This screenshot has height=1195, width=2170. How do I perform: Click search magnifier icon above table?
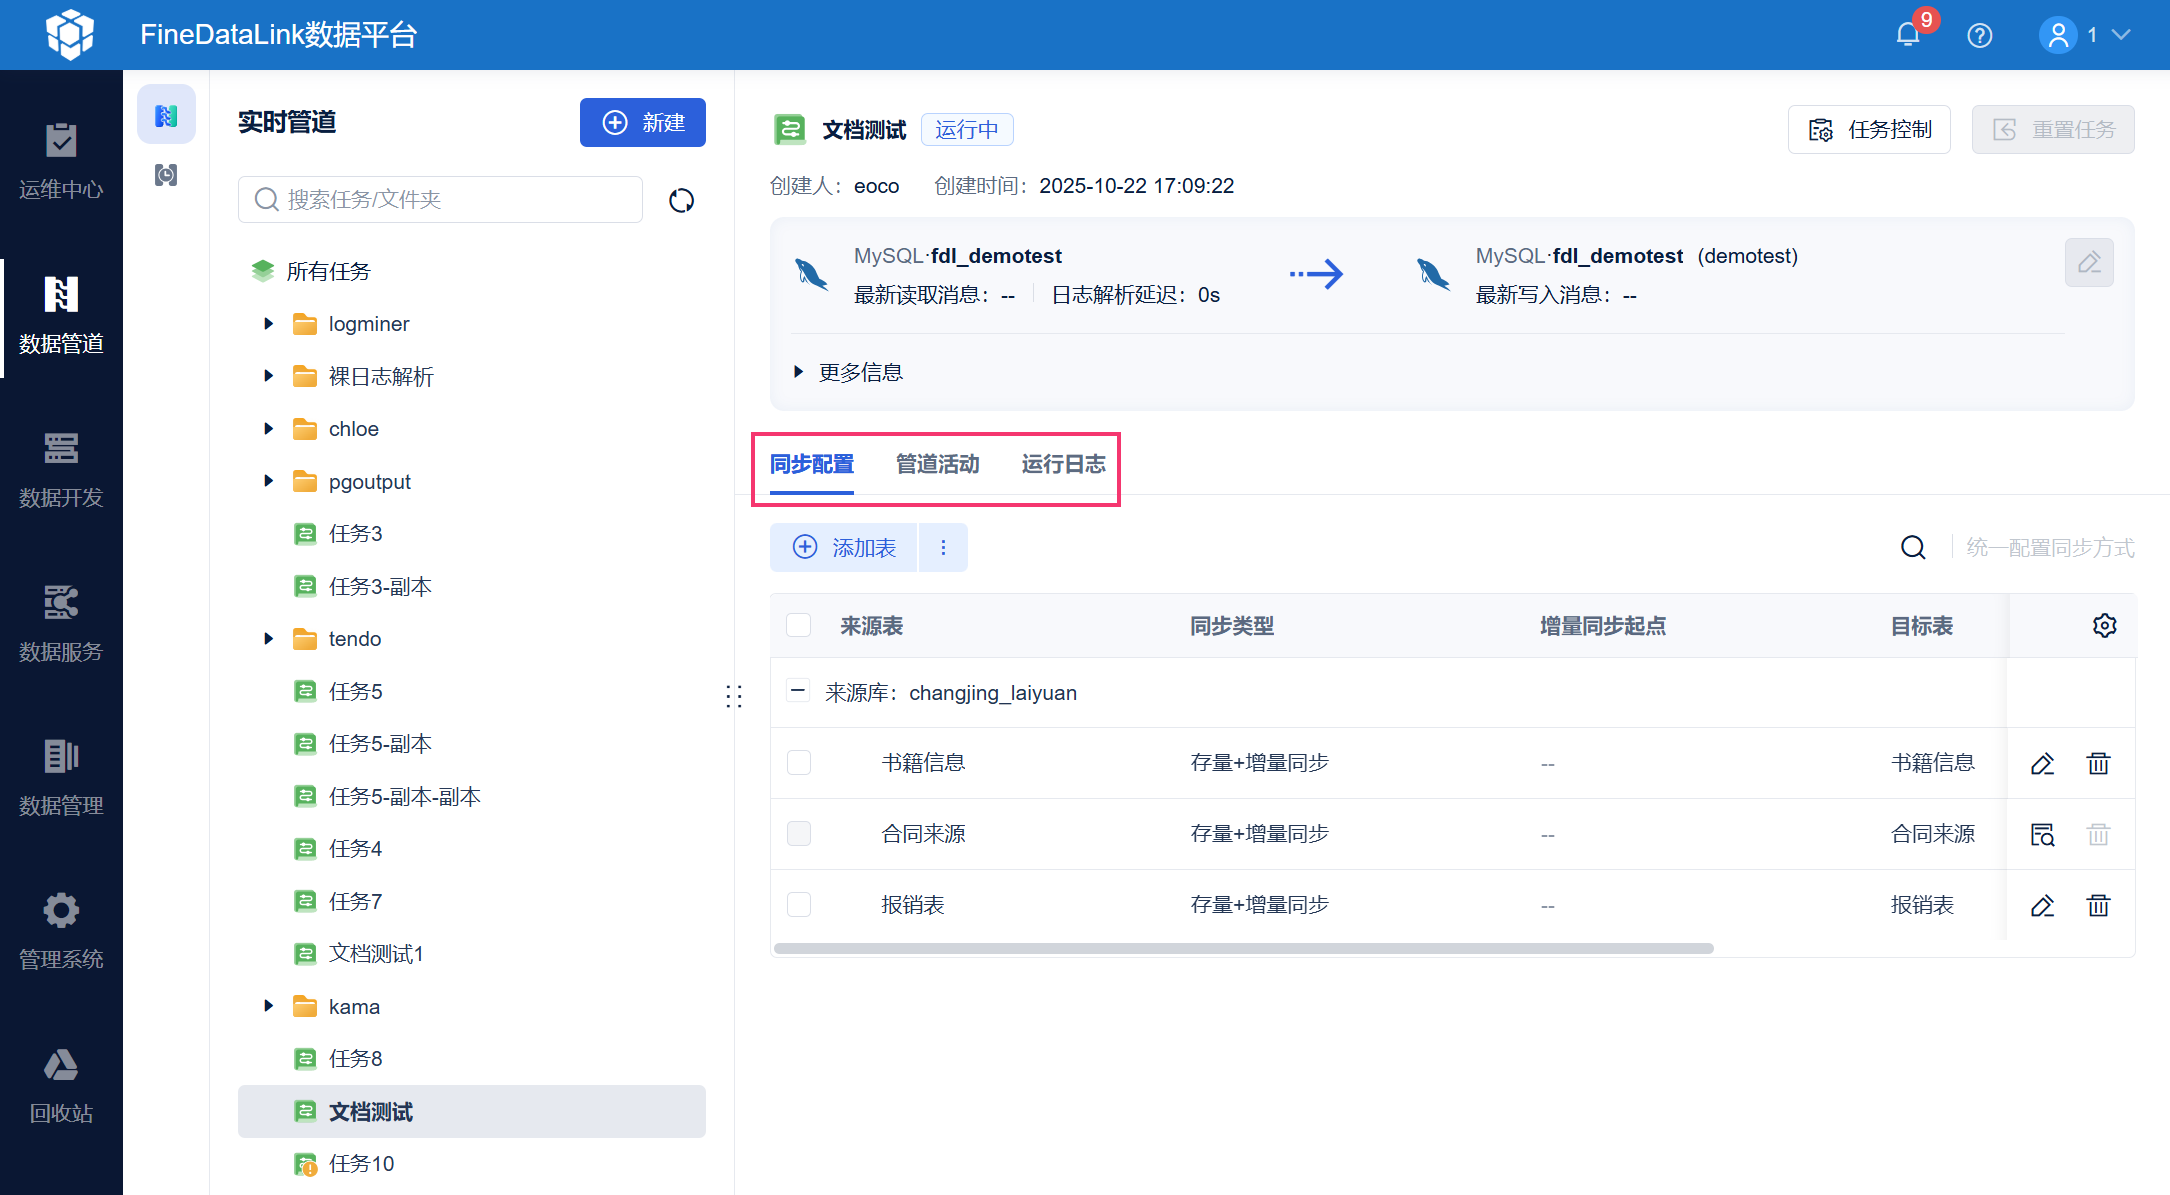coord(1912,548)
